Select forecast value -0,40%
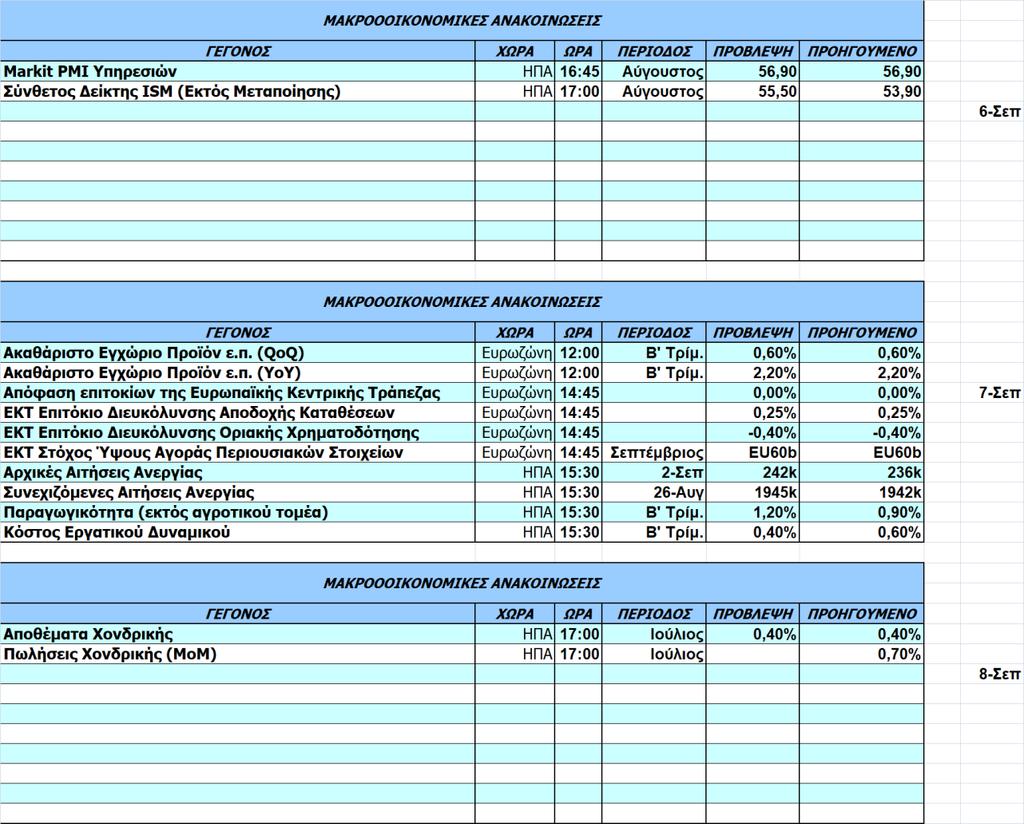The height and width of the screenshot is (824, 1024). [x=752, y=433]
